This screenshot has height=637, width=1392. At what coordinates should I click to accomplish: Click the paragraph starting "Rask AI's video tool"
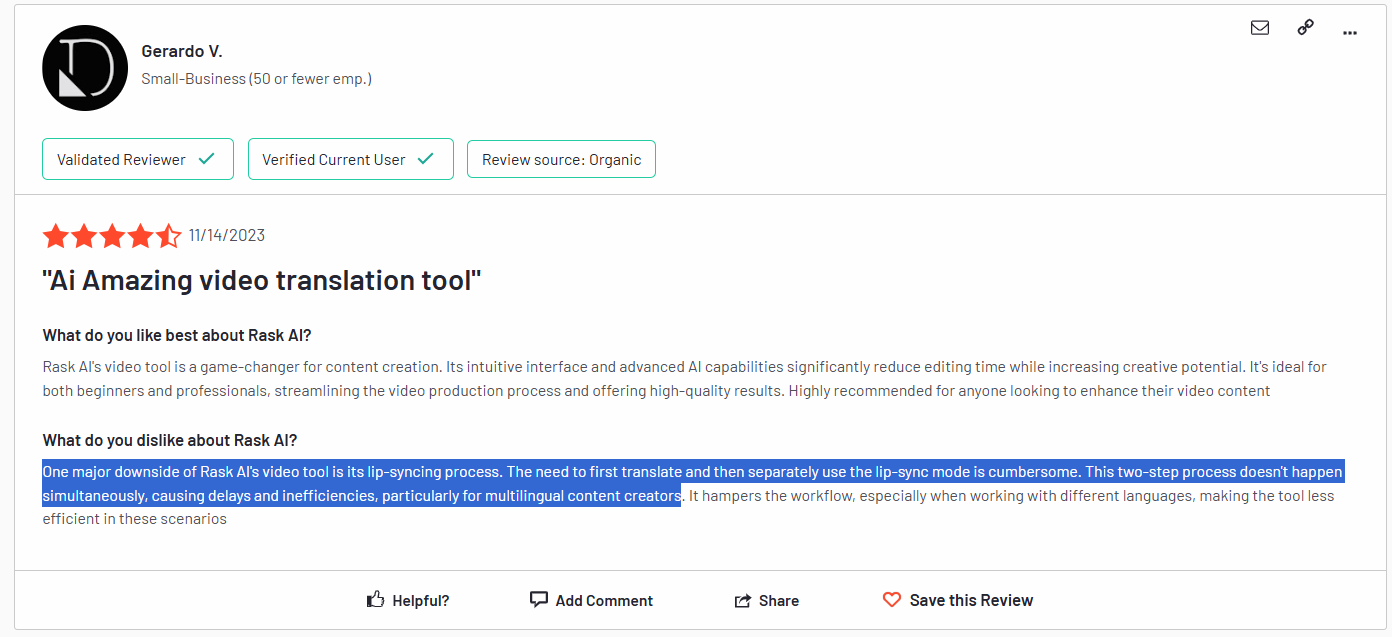(600, 378)
